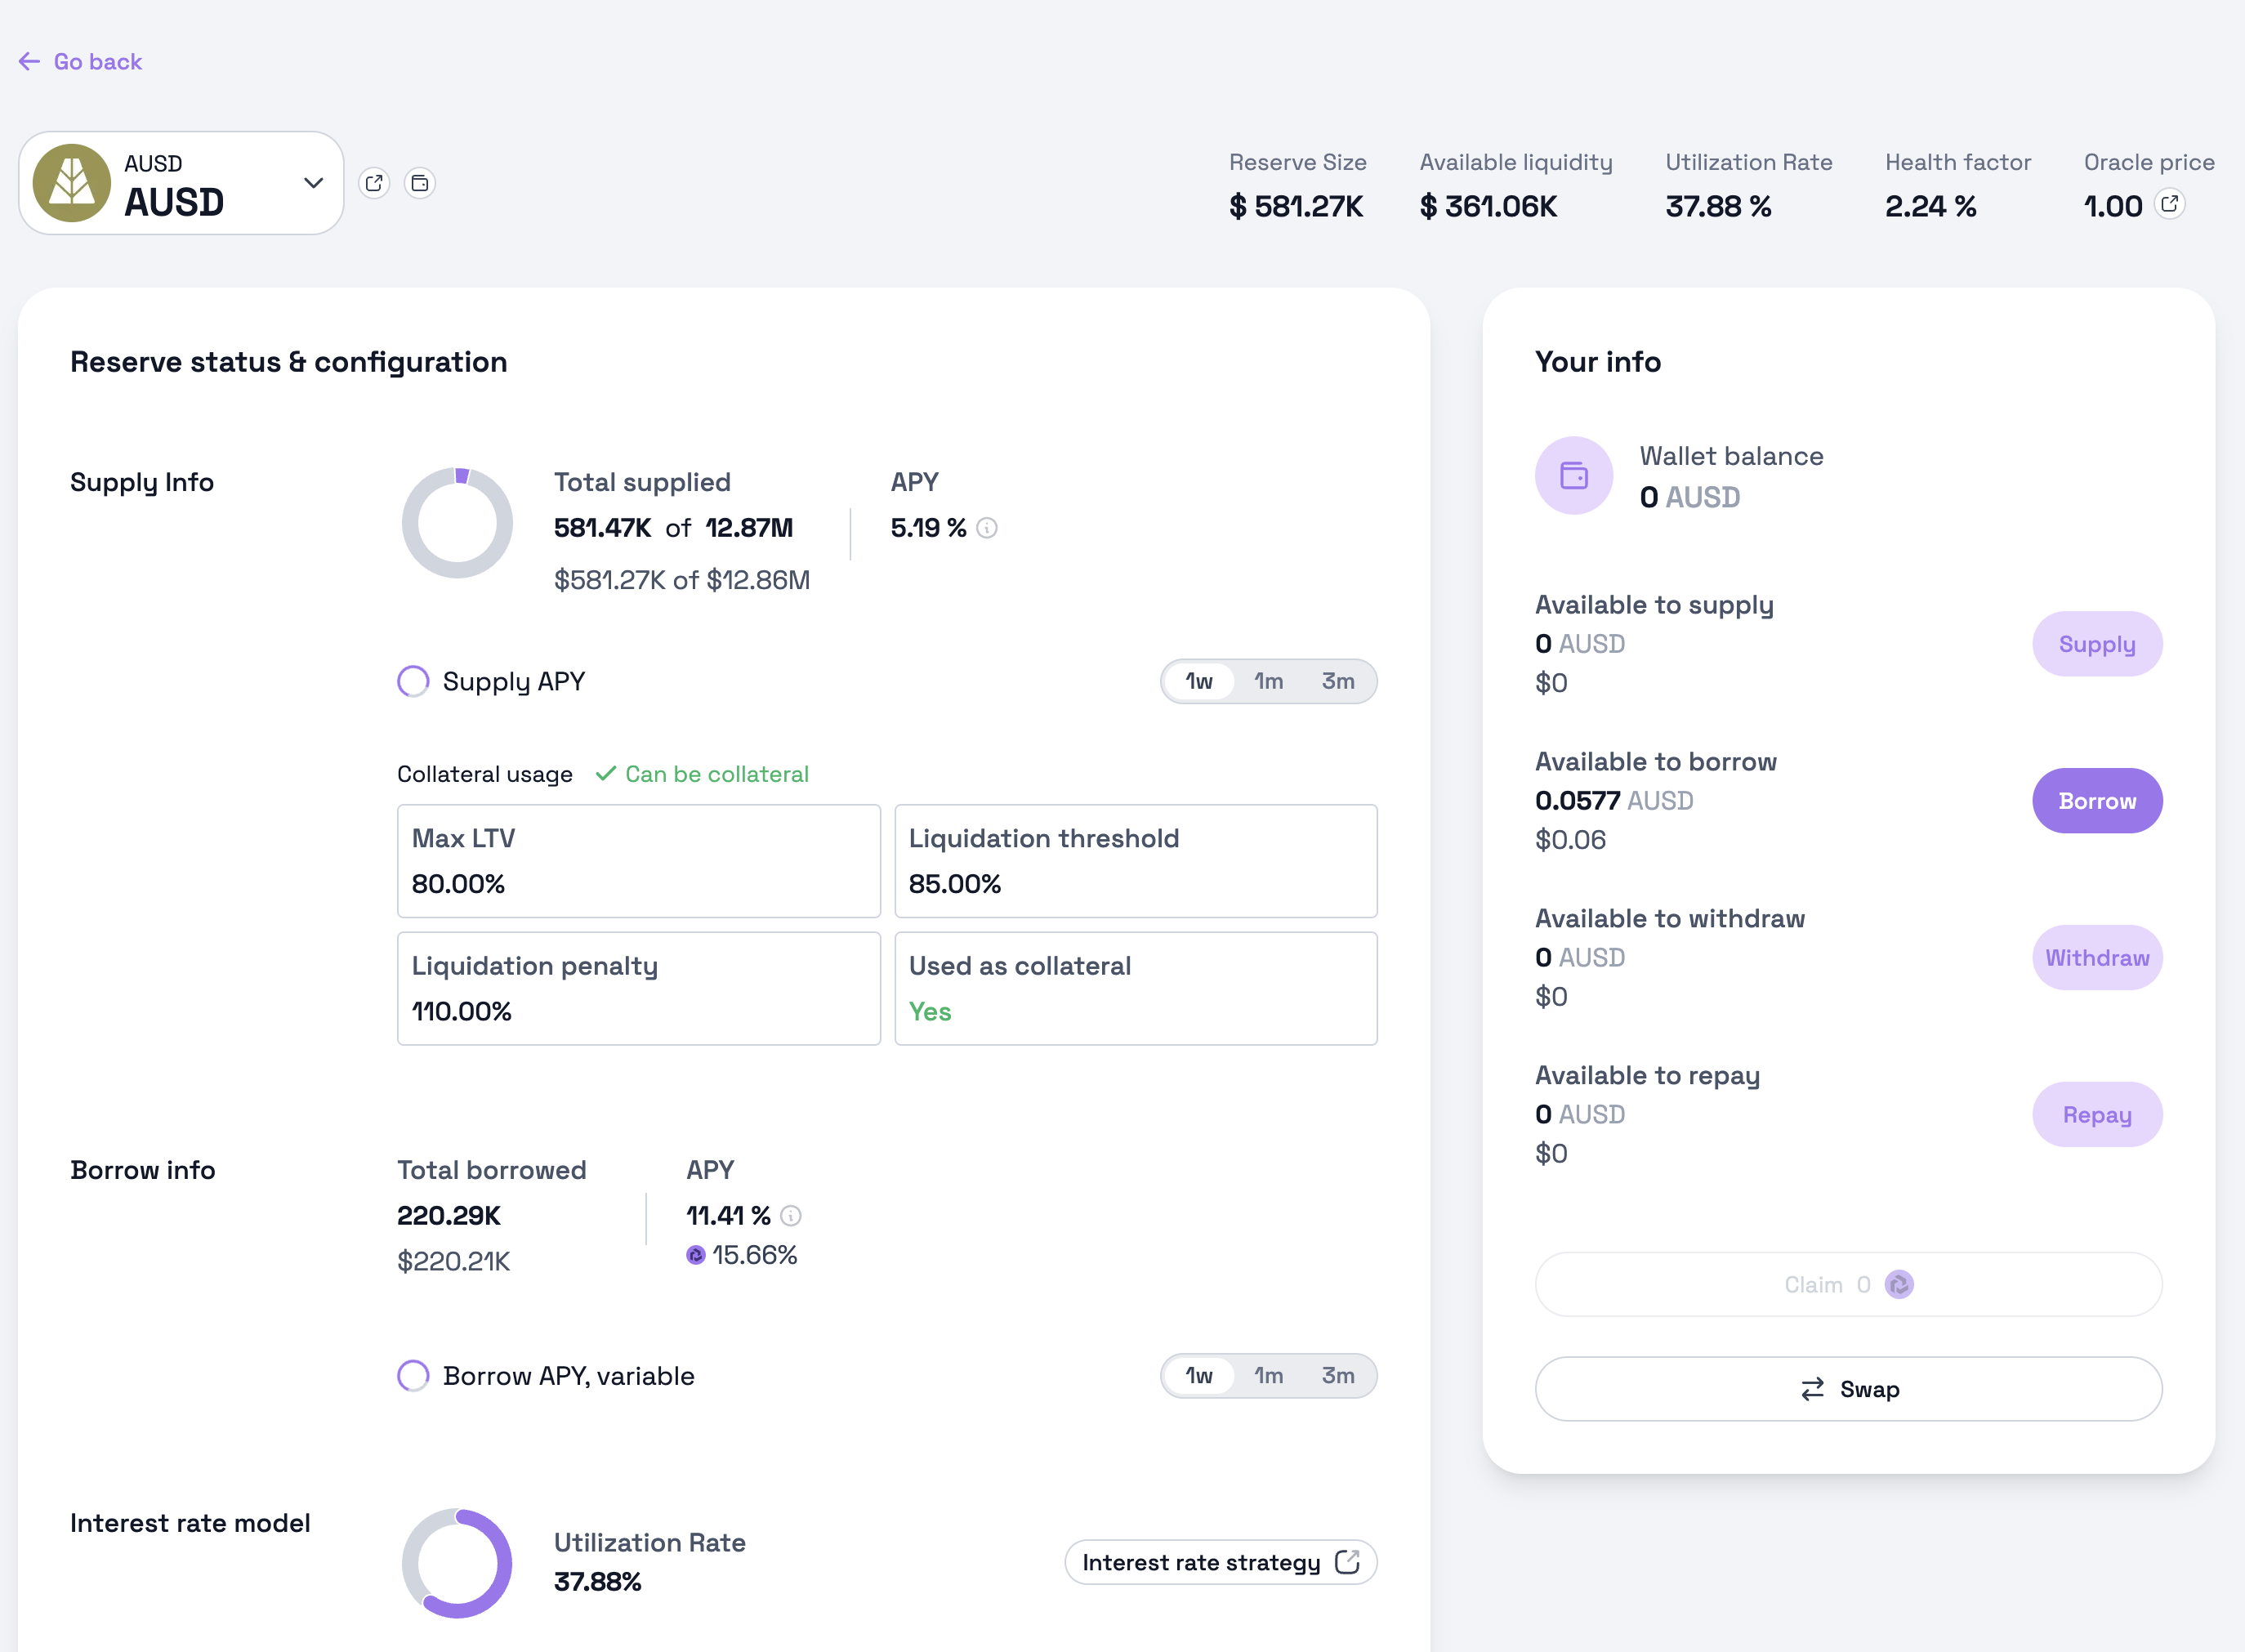Viewport: 2245px width, 1652px height.
Task: Open the Interest rate strategy link
Action: [x=1220, y=1563]
